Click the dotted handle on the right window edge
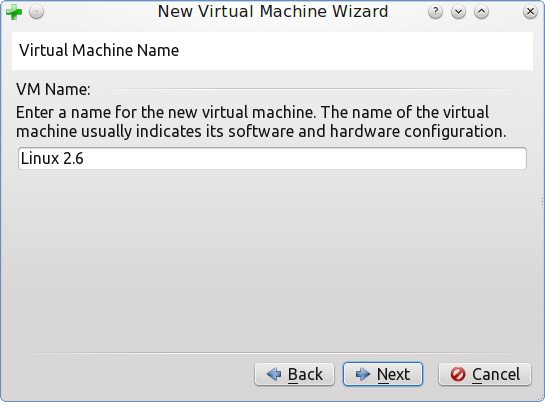 pyautogui.click(x=543, y=201)
